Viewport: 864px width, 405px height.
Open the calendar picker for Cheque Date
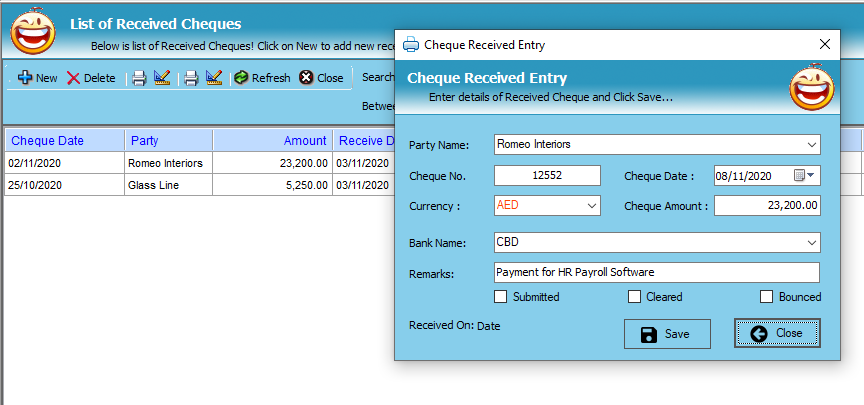pos(802,175)
